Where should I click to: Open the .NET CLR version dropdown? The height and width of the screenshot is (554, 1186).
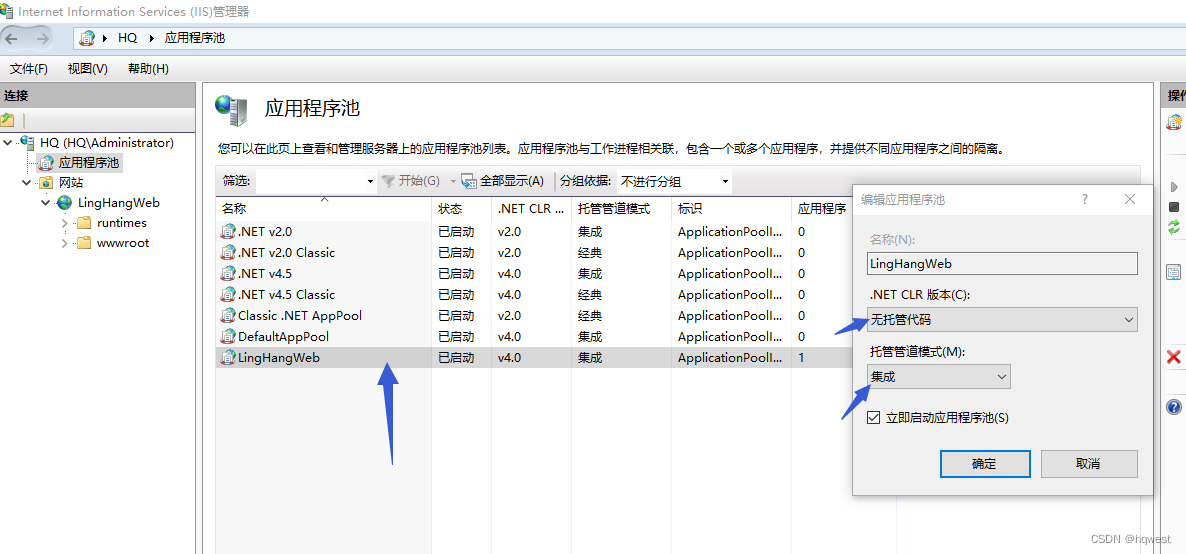pos(1001,320)
